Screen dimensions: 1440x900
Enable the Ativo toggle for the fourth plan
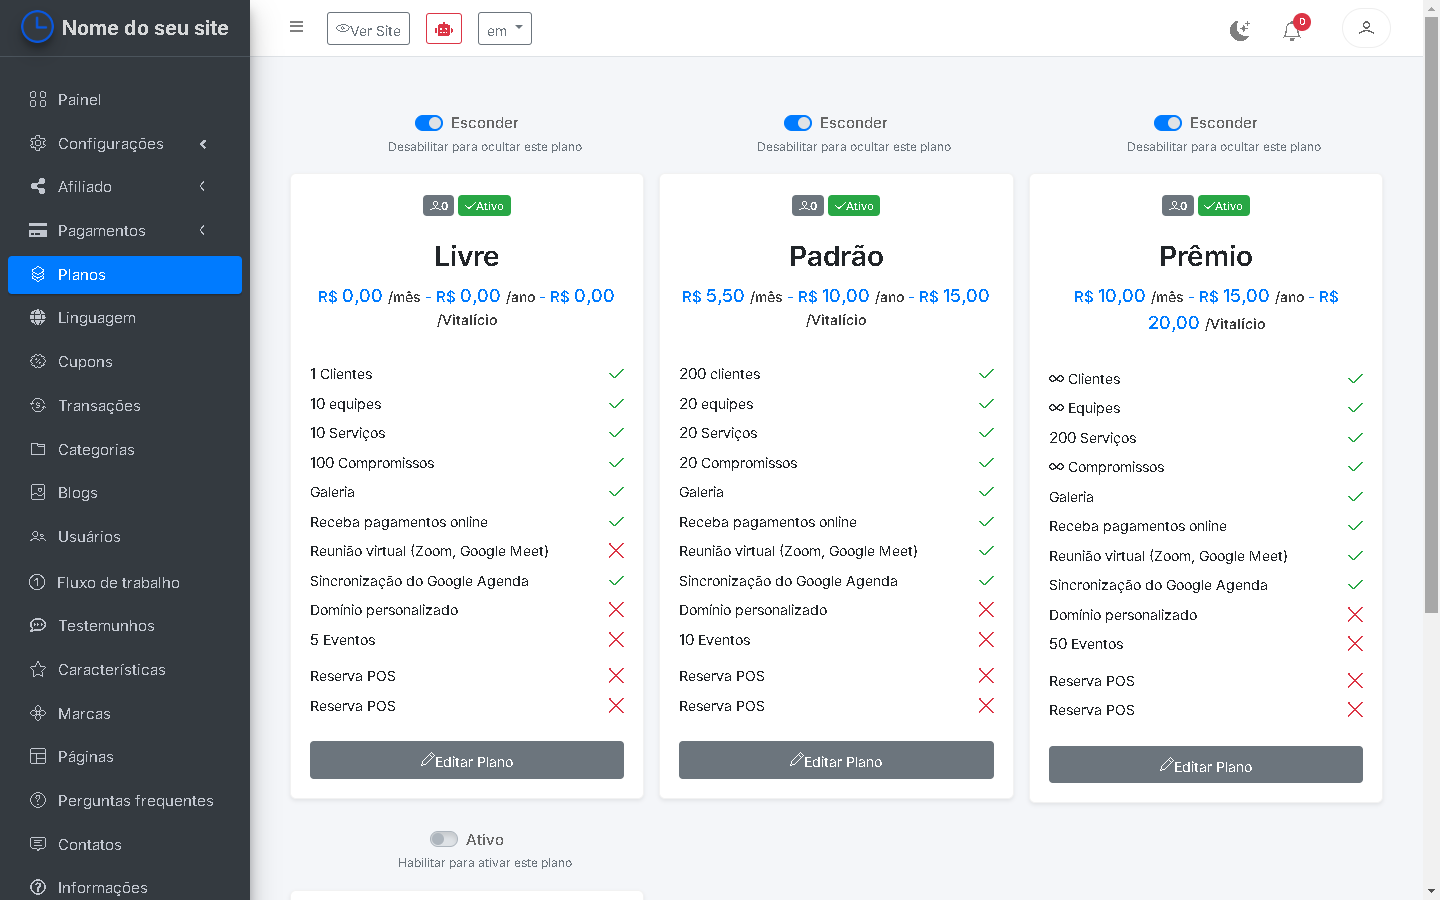tap(444, 840)
